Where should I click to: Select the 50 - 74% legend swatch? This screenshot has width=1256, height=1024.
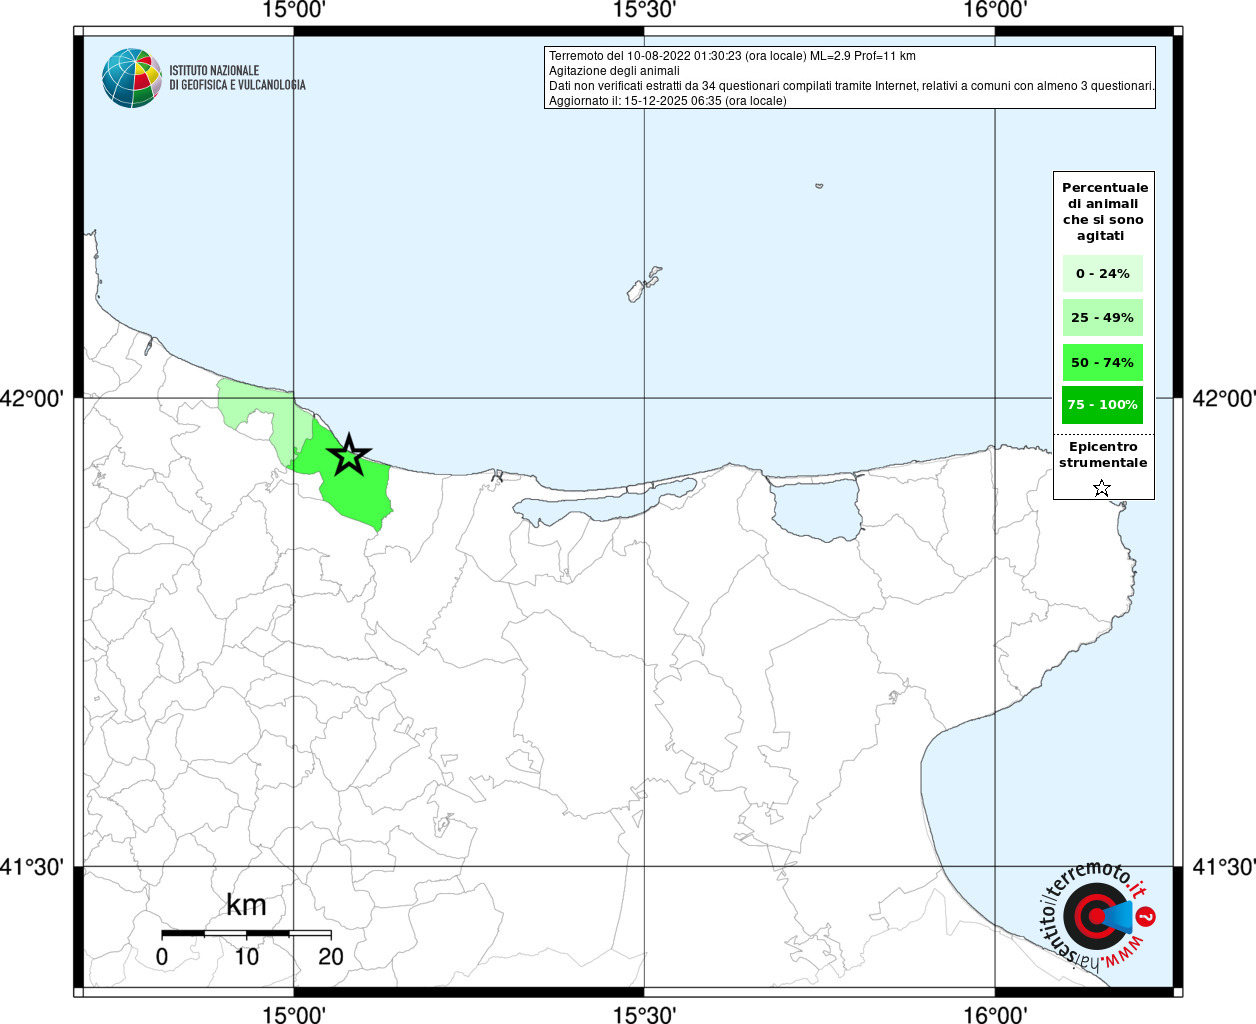click(1103, 362)
